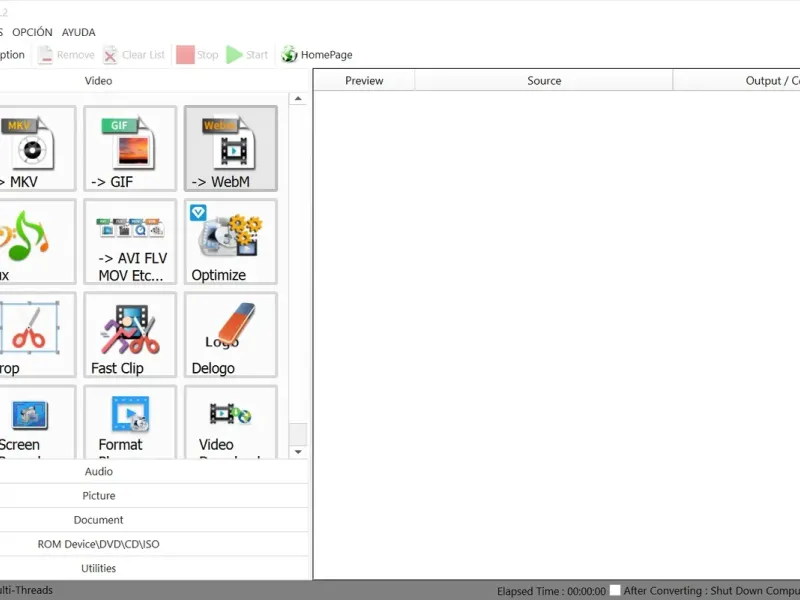This screenshot has width=800, height=600.
Task: Open the Screen Record tile
Action: [38, 422]
